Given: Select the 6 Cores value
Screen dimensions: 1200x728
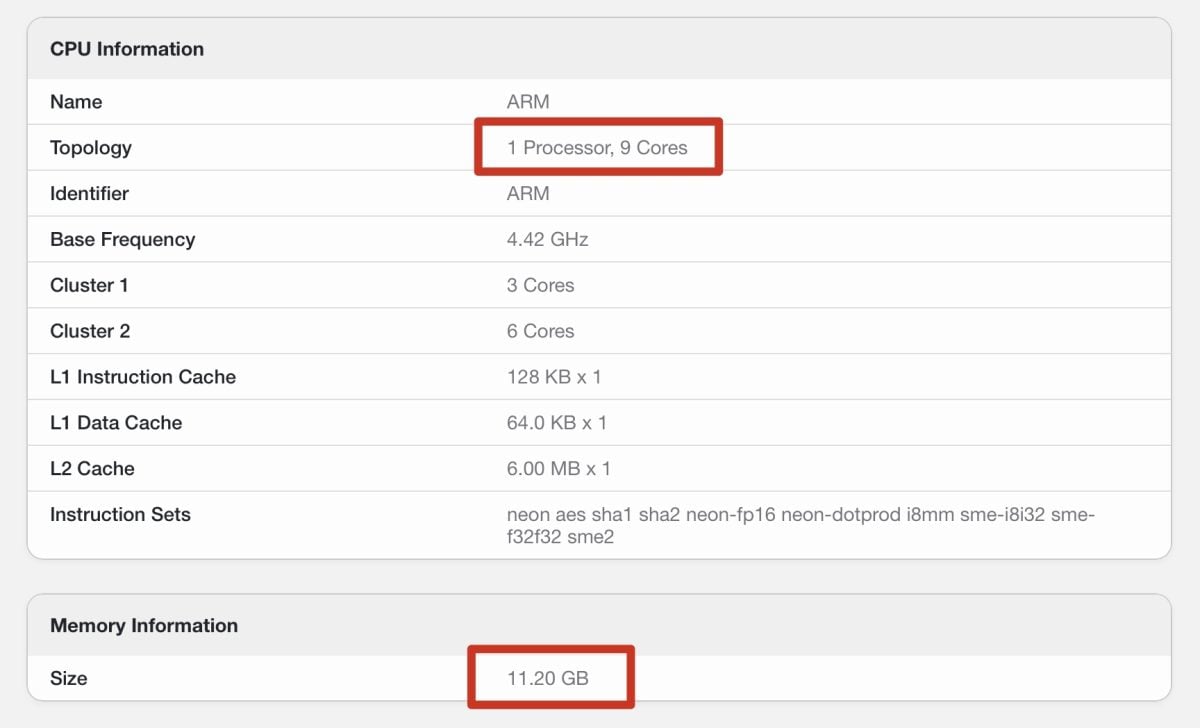Looking at the screenshot, I should (540, 332).
